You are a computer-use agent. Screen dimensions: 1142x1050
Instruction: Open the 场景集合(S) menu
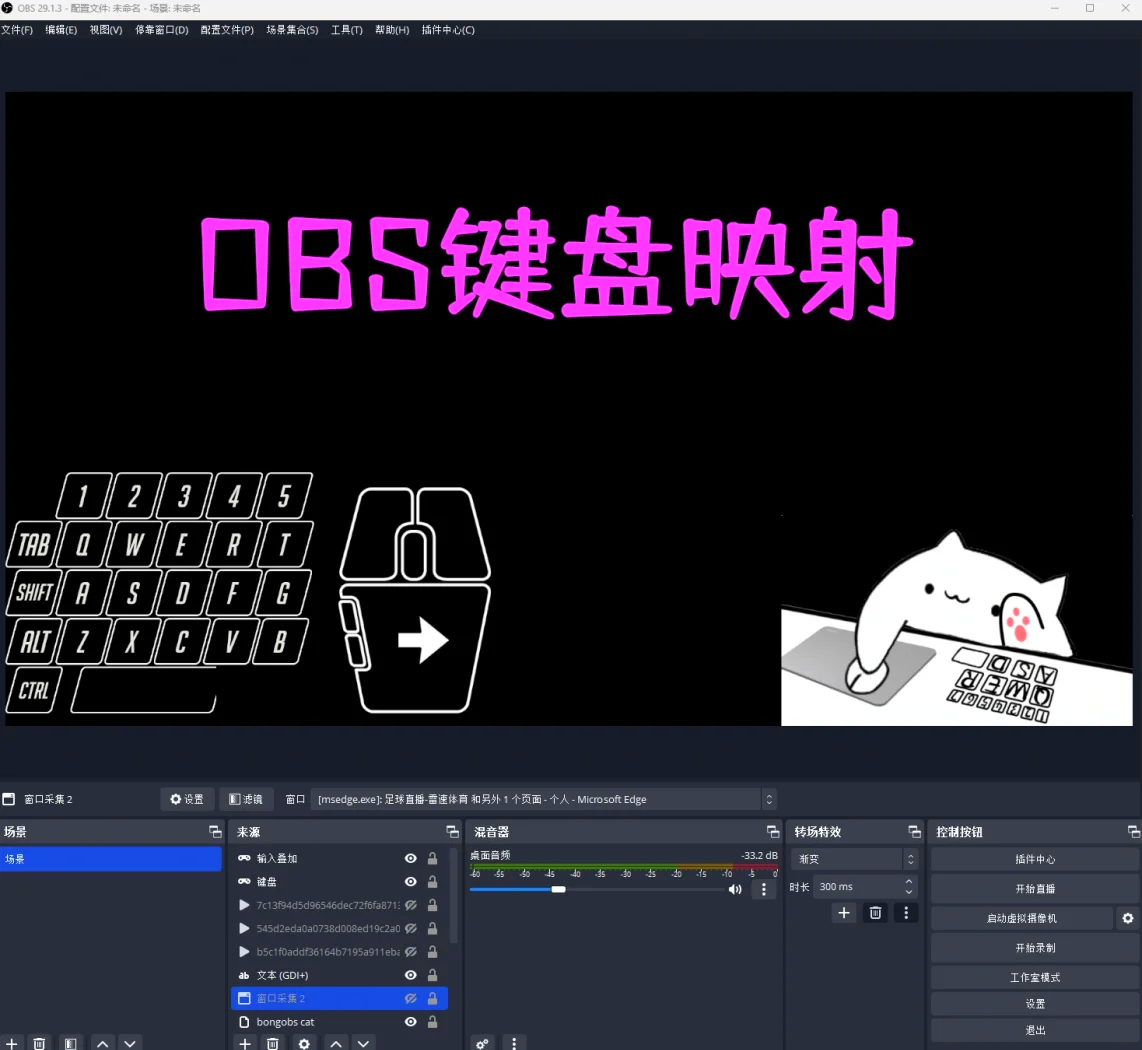[x=292, y=30]
